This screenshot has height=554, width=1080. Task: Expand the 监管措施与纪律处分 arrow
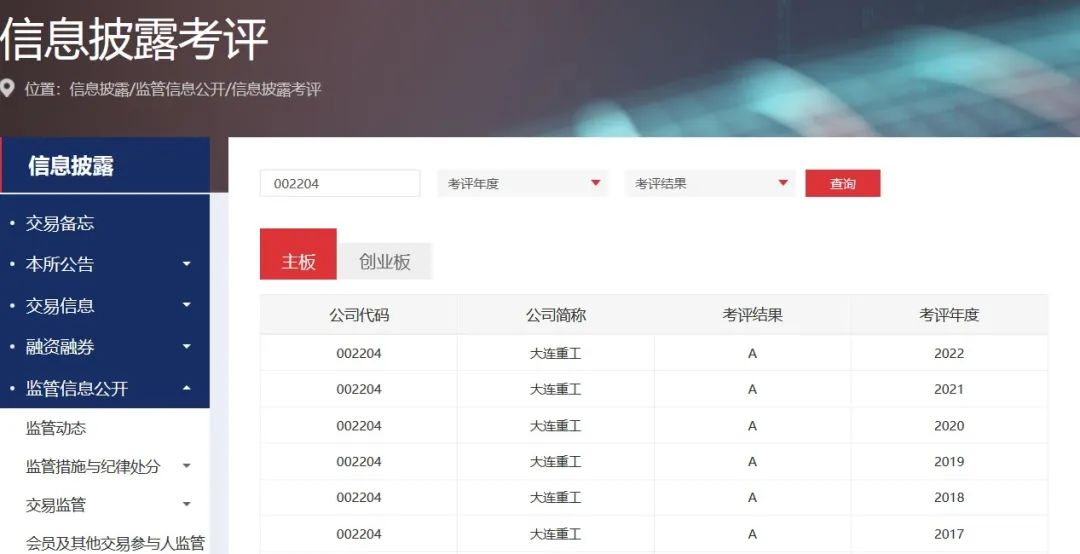187,466
